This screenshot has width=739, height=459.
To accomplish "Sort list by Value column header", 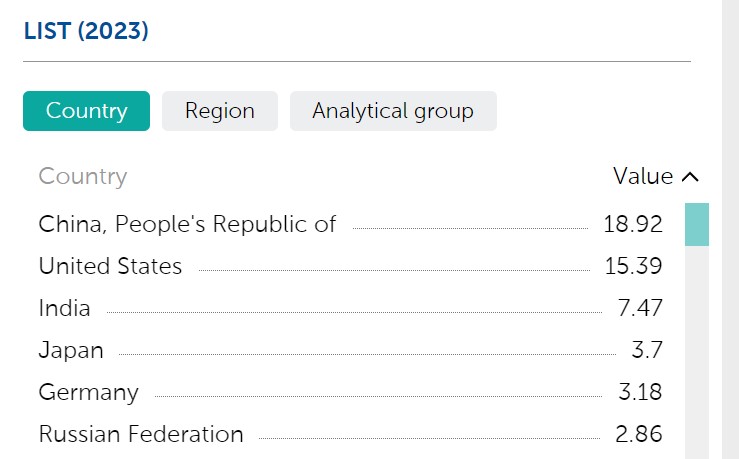I will point(643,176).
